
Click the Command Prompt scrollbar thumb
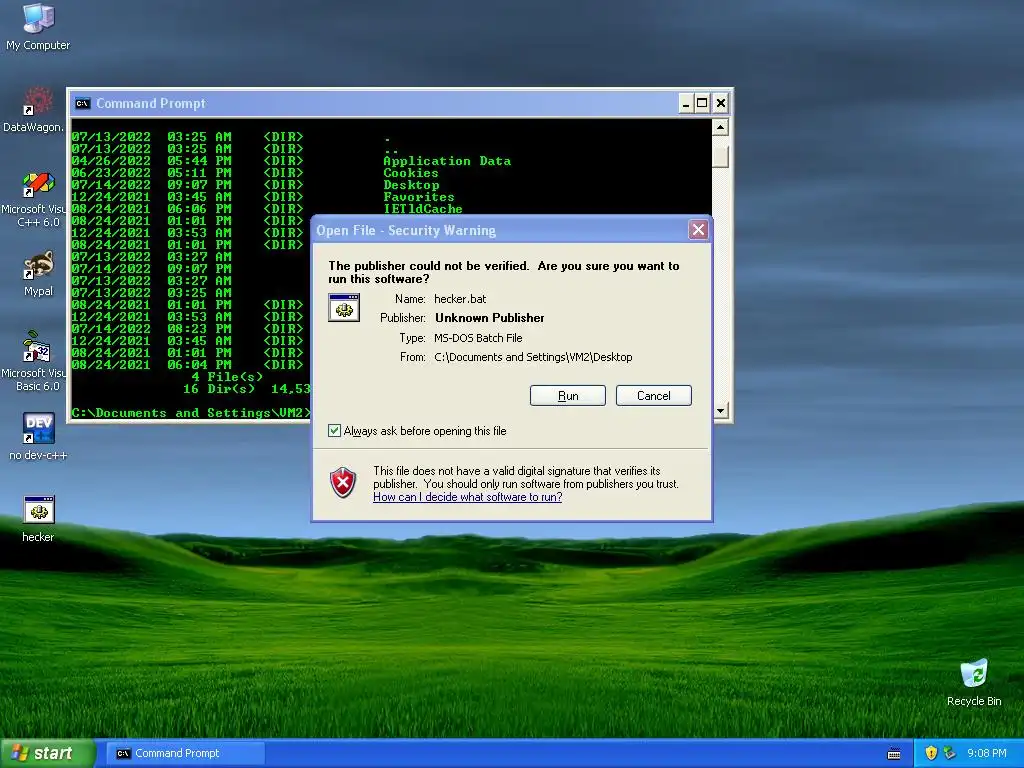pyautogui.click(x=720, y=157)
